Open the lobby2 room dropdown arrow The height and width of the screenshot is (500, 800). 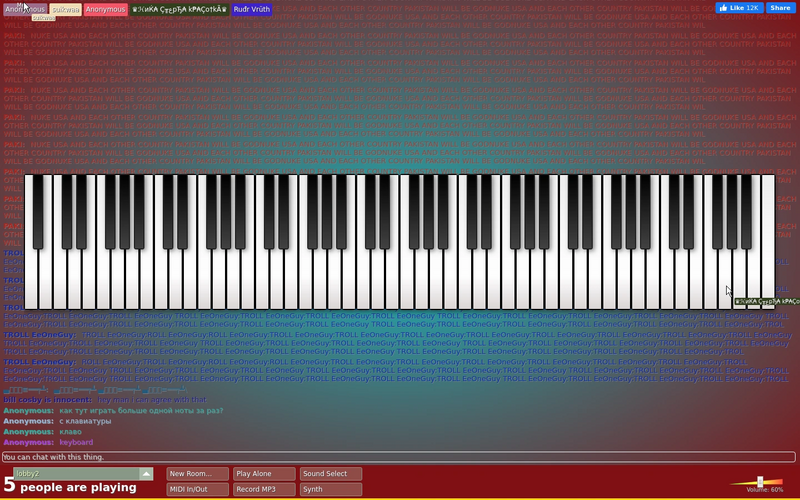146,474
